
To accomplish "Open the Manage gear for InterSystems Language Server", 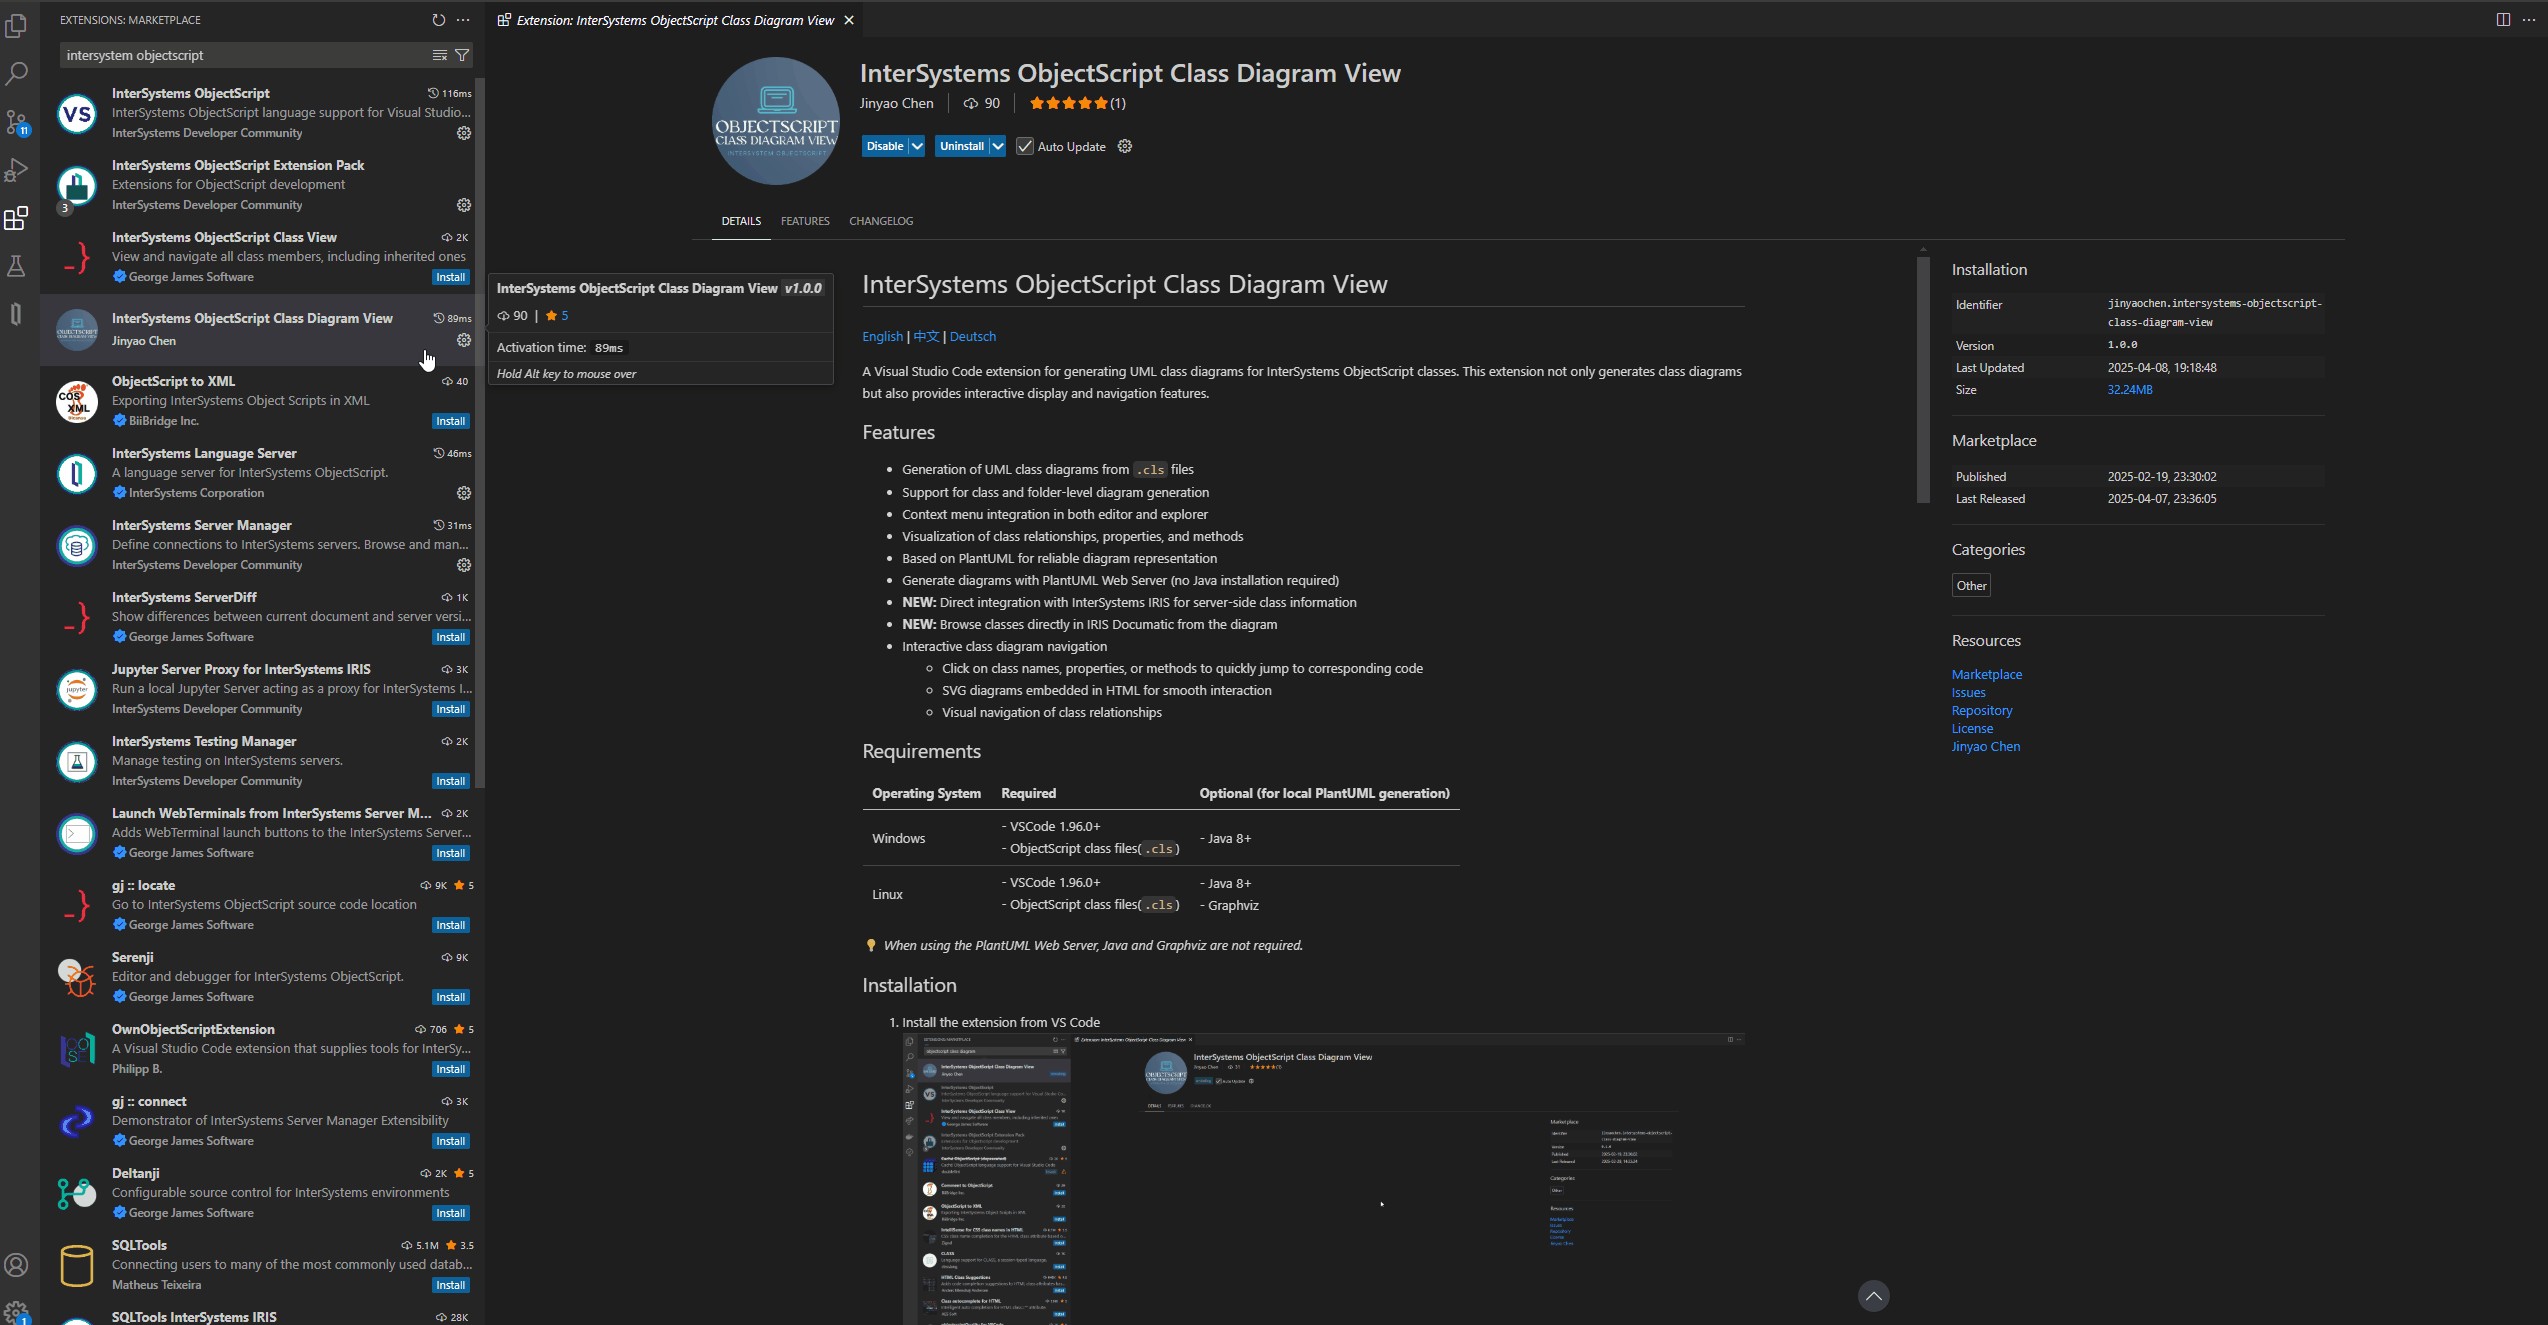I will pos(462,493).
